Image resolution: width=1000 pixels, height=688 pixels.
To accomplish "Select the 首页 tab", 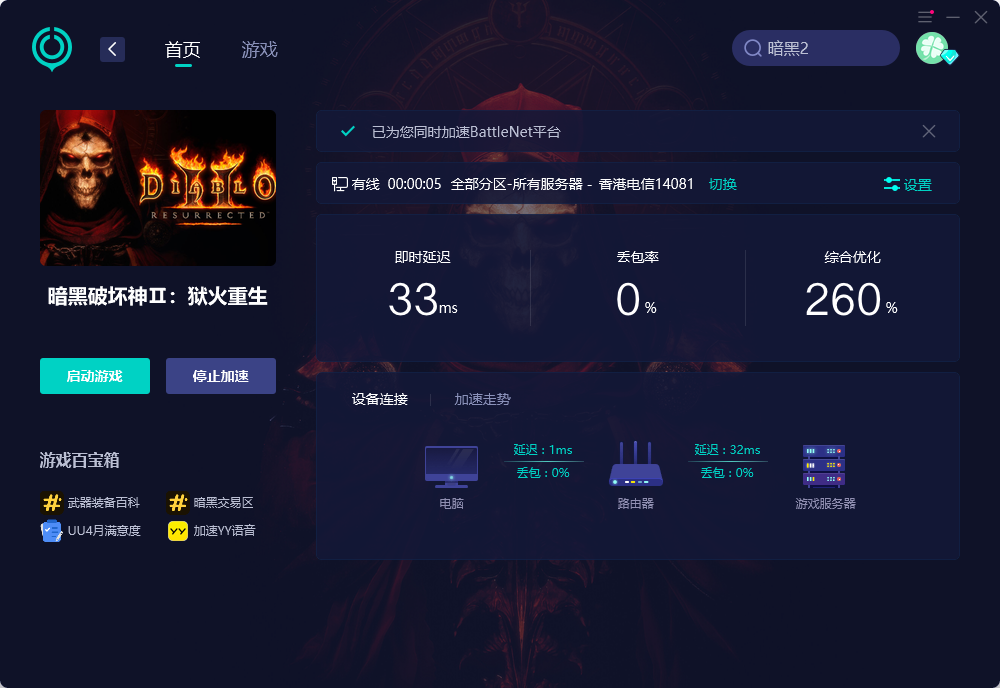I will pos(183,49).
